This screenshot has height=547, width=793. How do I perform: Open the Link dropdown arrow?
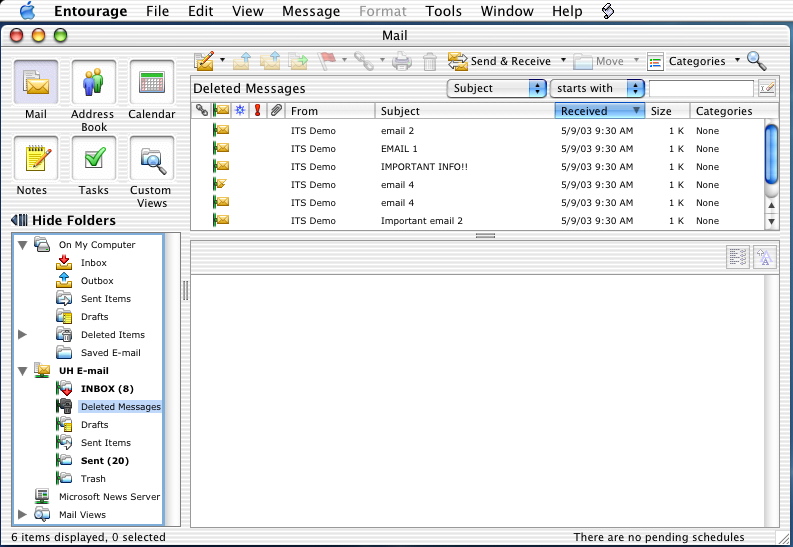(x=382, y=61)
